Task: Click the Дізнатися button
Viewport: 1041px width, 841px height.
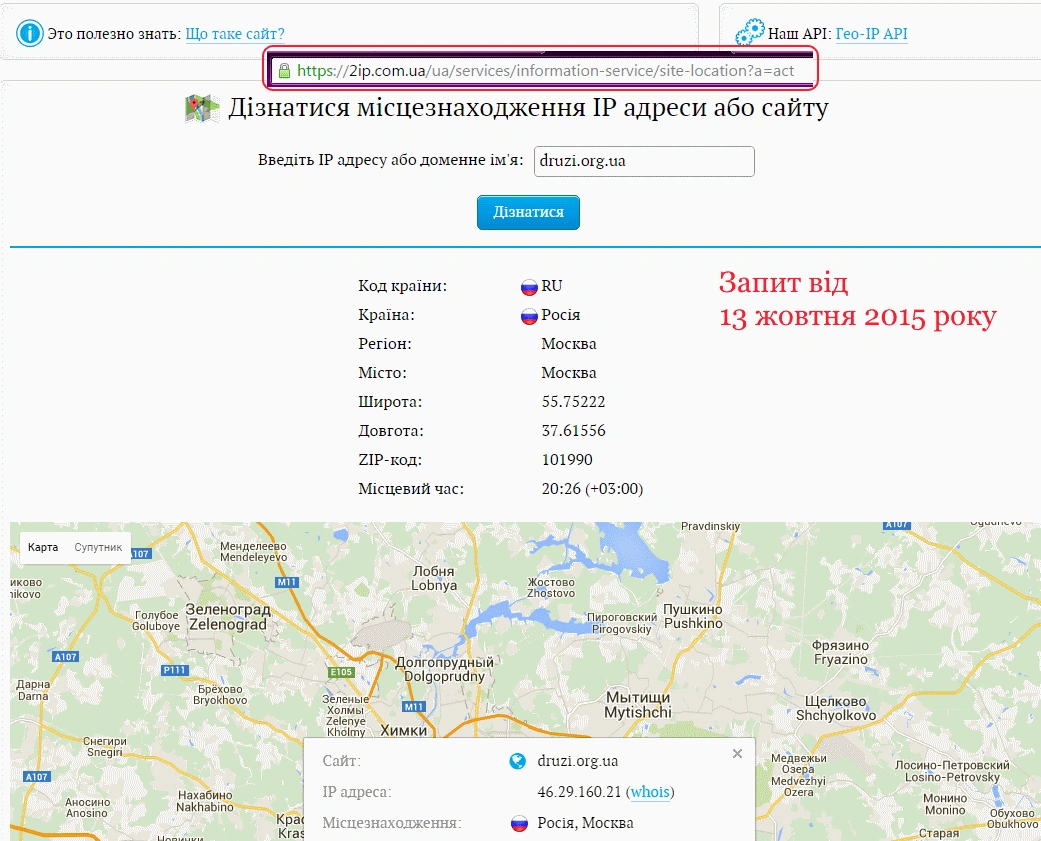Action: coord(528,212)
